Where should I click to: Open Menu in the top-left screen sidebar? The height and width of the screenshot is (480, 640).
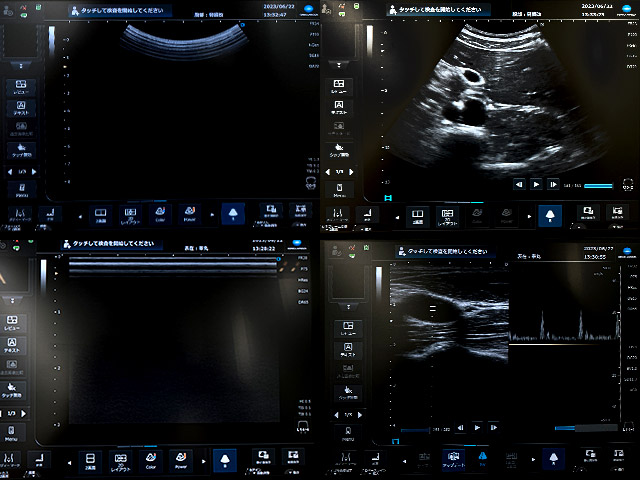coord(22,190)
